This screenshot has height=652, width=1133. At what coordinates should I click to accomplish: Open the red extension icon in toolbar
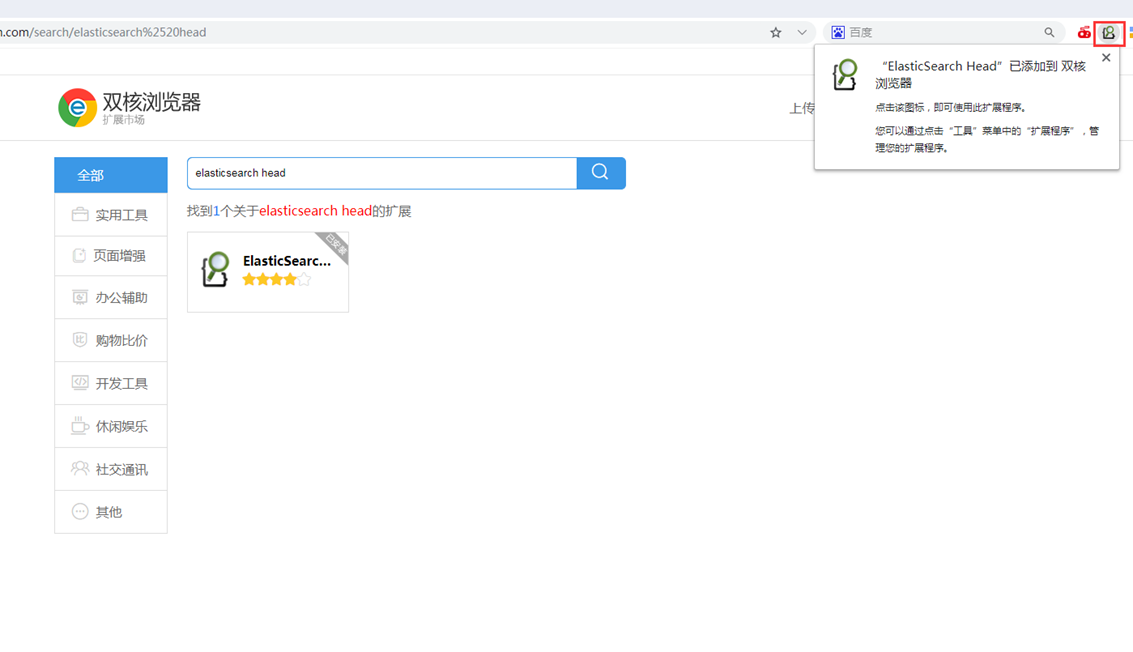click(1084, 33)
